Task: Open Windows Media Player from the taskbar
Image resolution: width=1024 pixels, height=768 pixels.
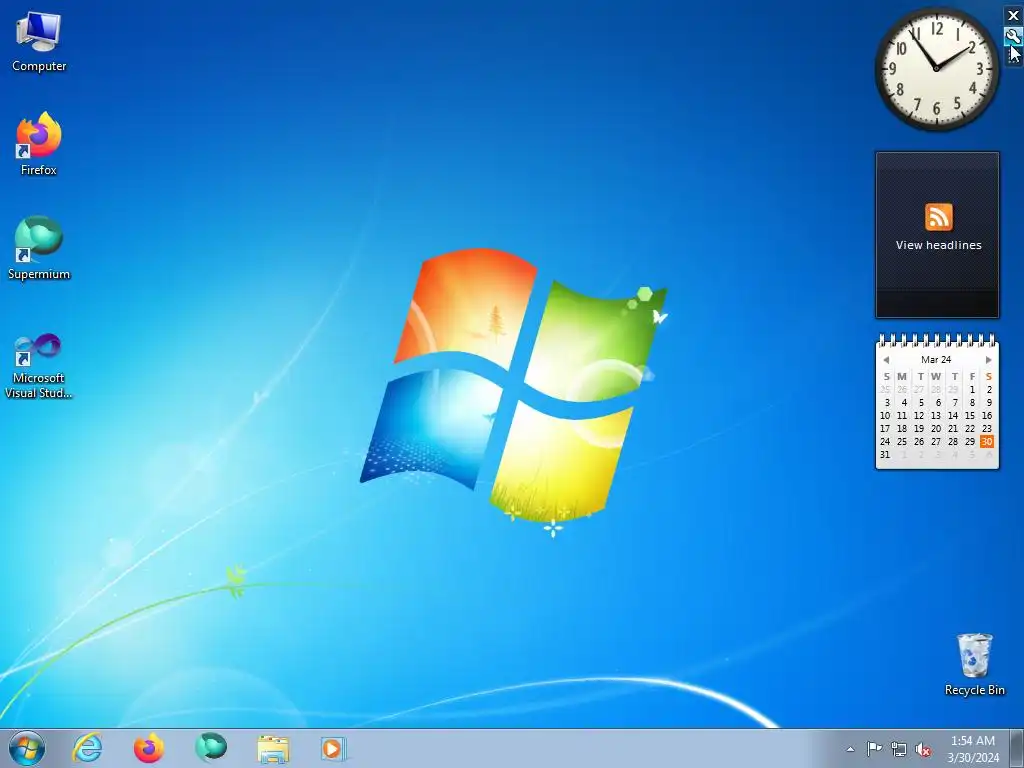Action: (x=334, y=748)
